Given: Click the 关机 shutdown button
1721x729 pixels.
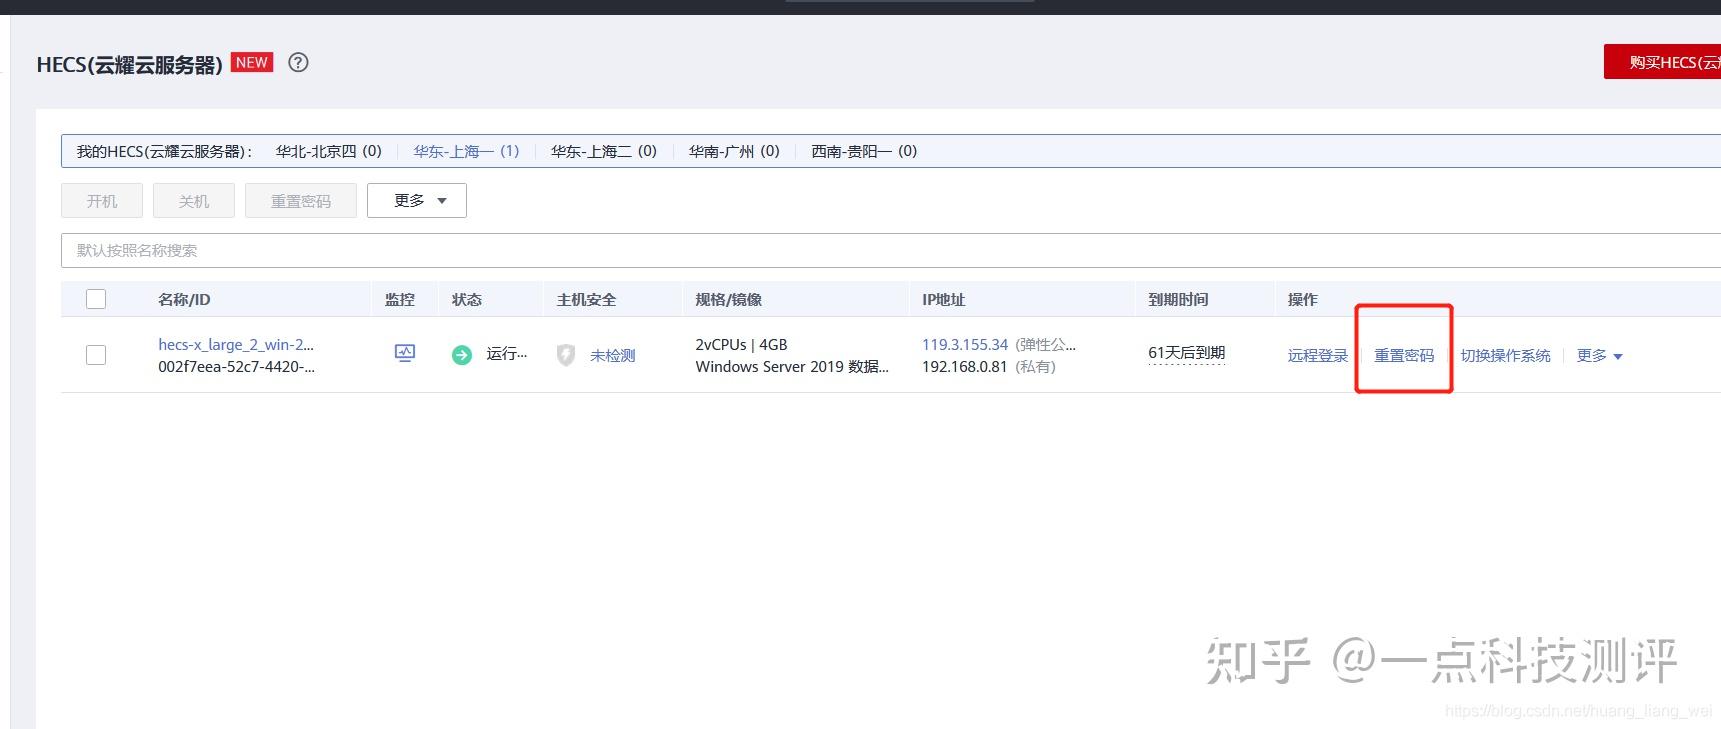Looking at the screenshot, I should click(194, 201).
